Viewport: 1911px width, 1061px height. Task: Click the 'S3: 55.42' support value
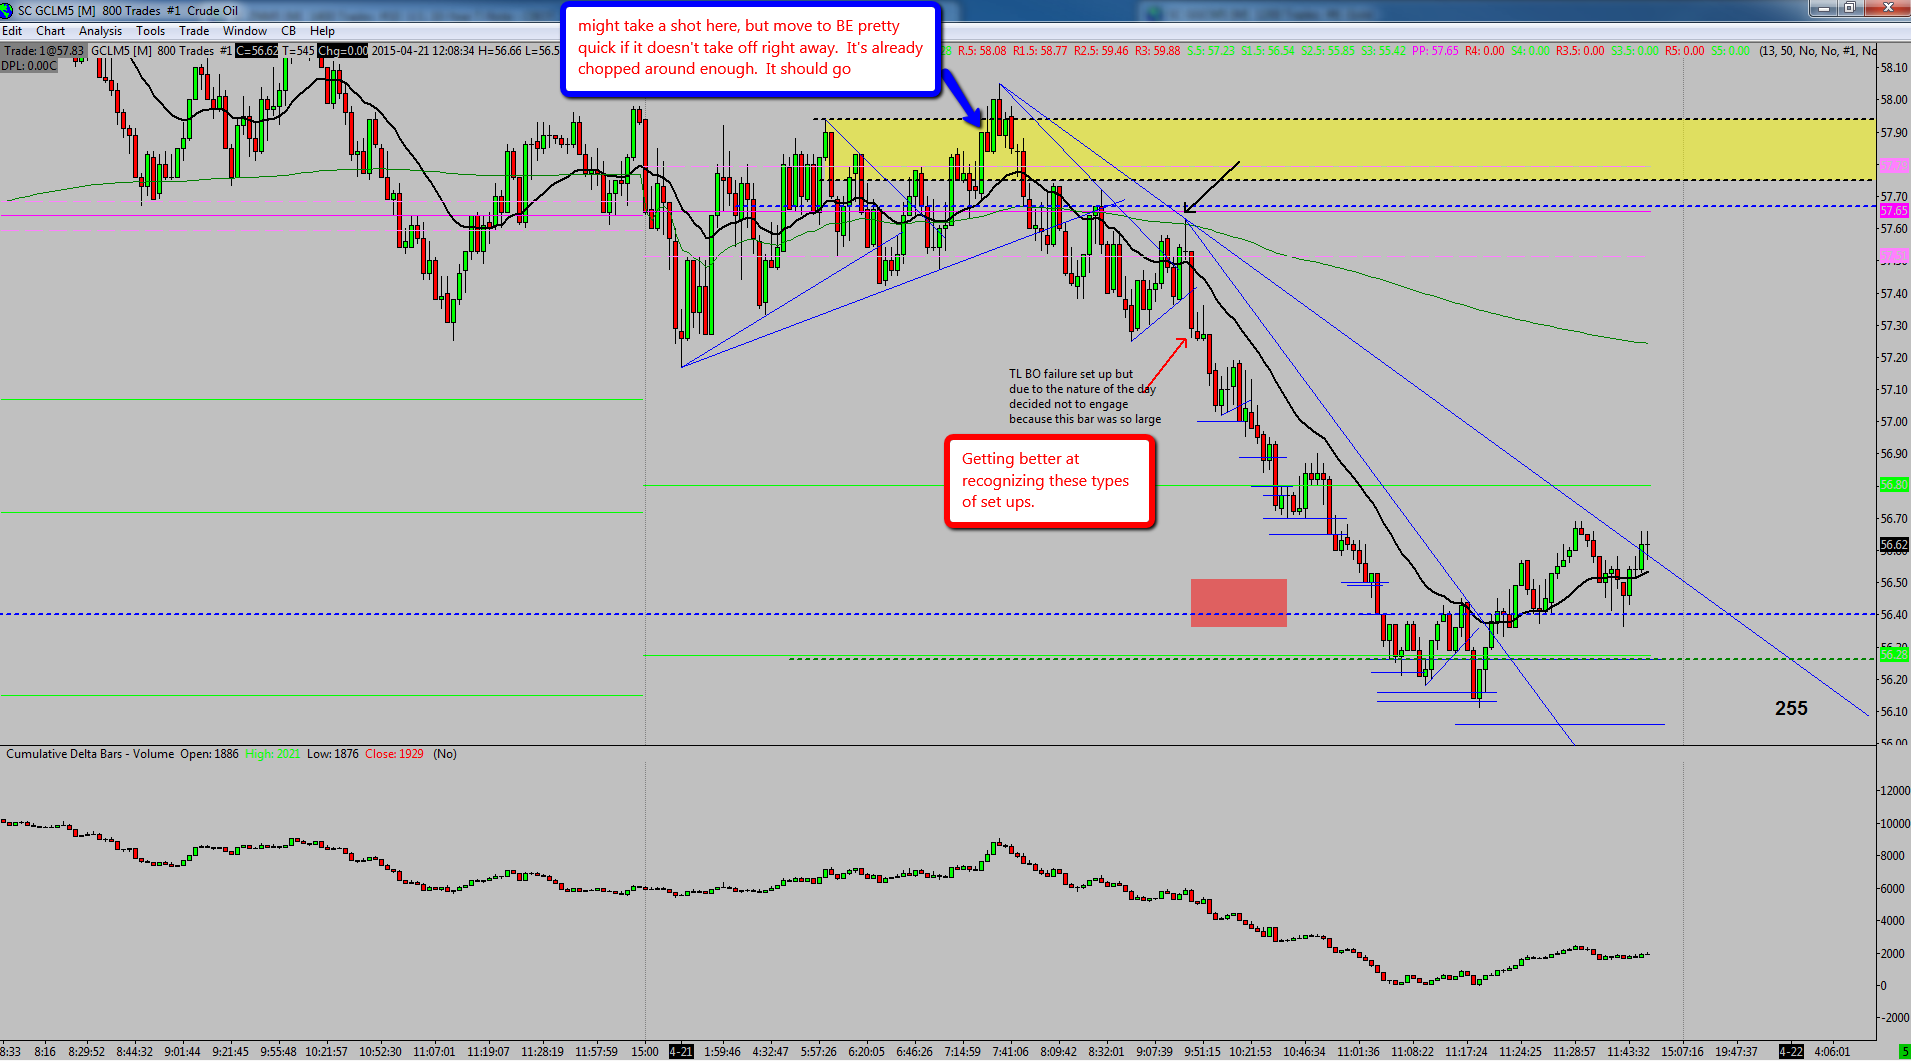pyautogui.click(x=1384, y=51)
